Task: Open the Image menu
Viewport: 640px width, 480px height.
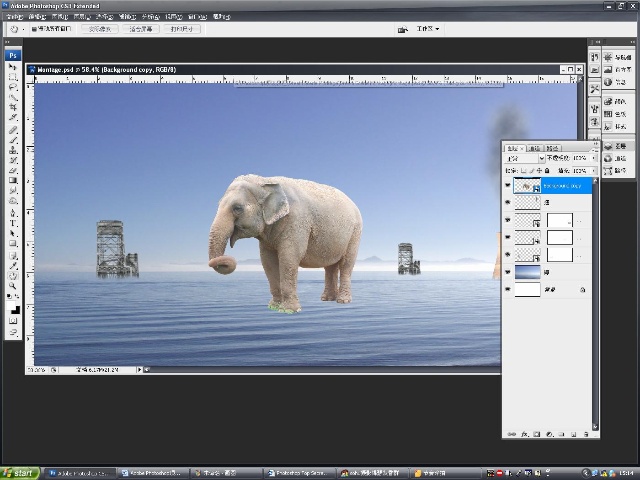Action: click(x=60, y=17)
